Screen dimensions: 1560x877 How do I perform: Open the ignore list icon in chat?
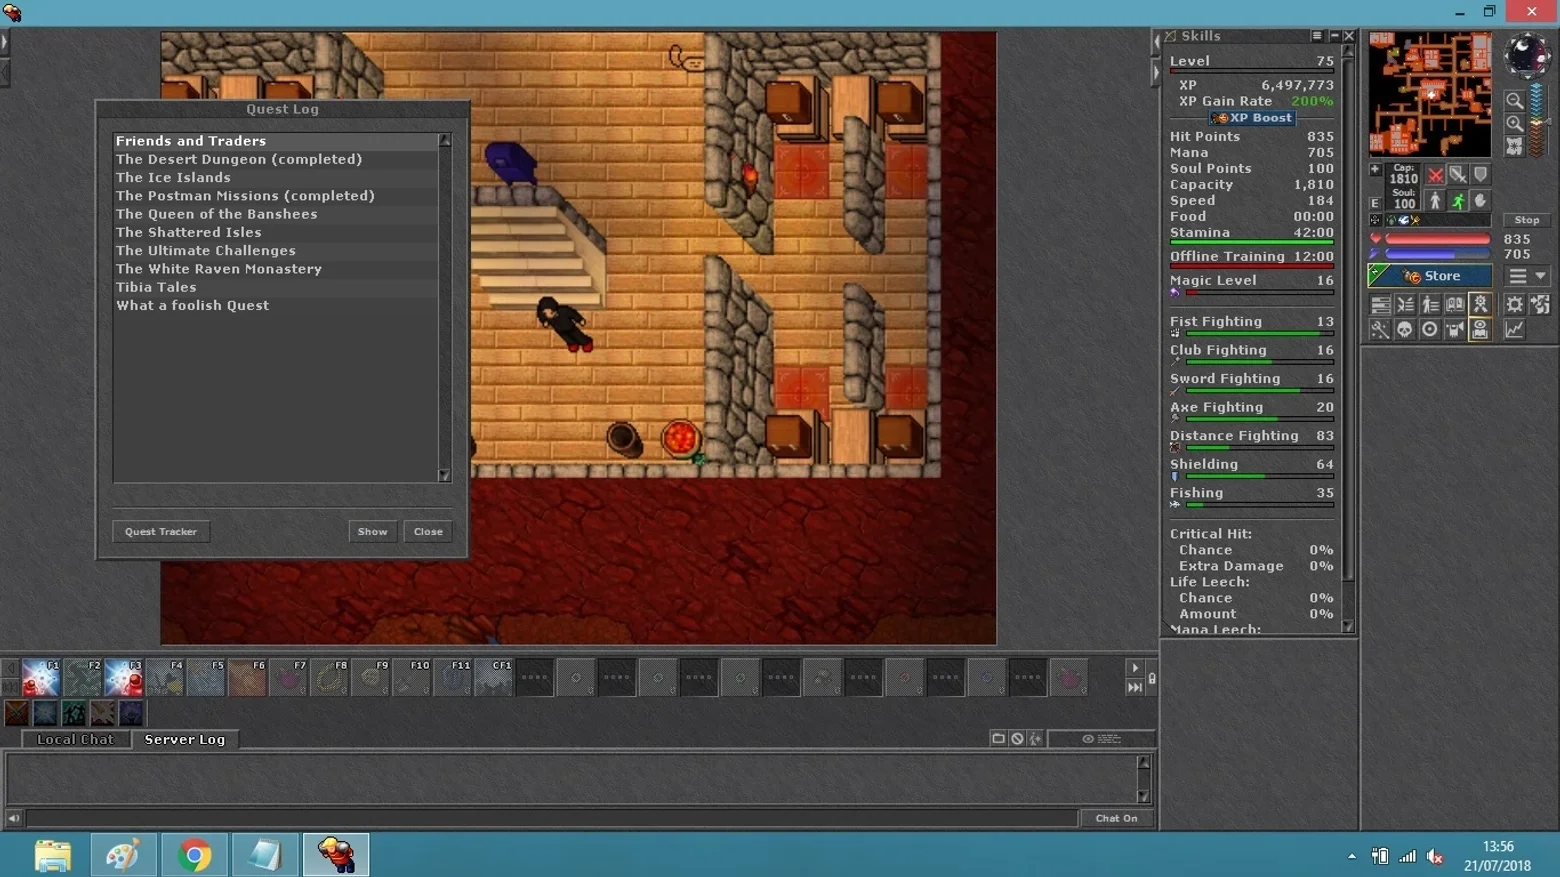coord(1017,739)
